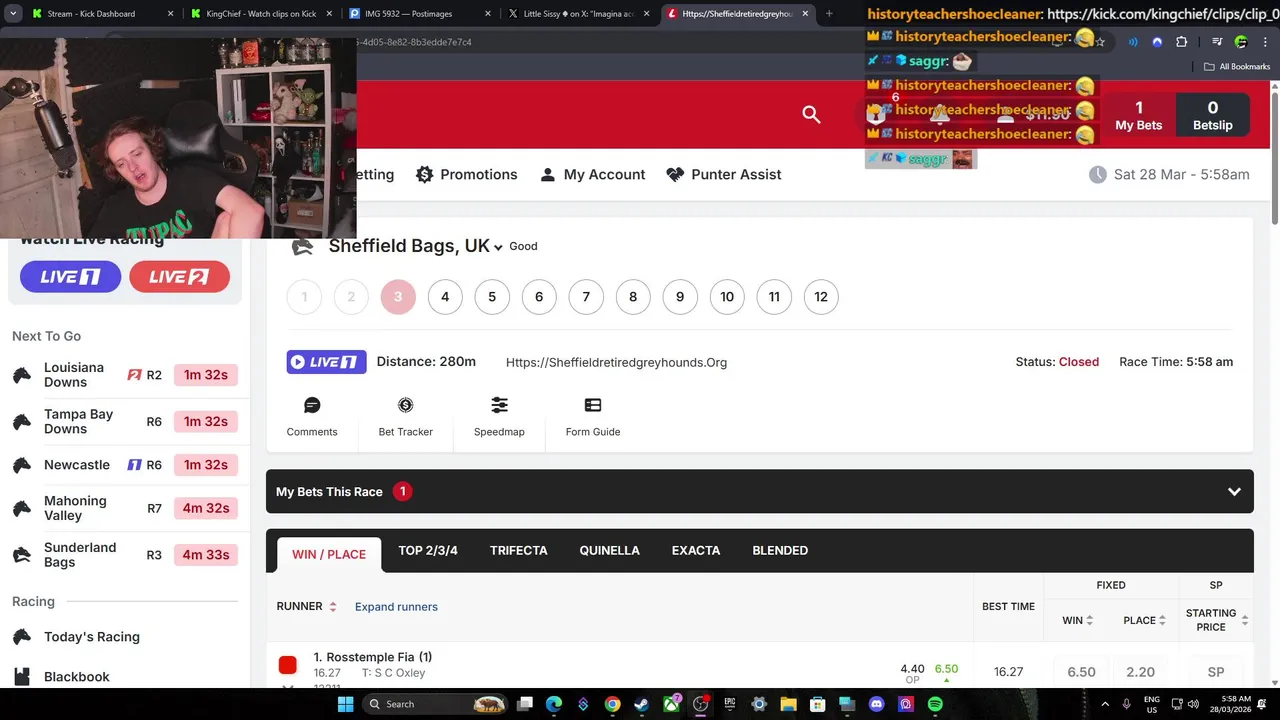Open OBS Studio from the taskbar
This screenshot has height=720, width=1280.
coord(700,704)
